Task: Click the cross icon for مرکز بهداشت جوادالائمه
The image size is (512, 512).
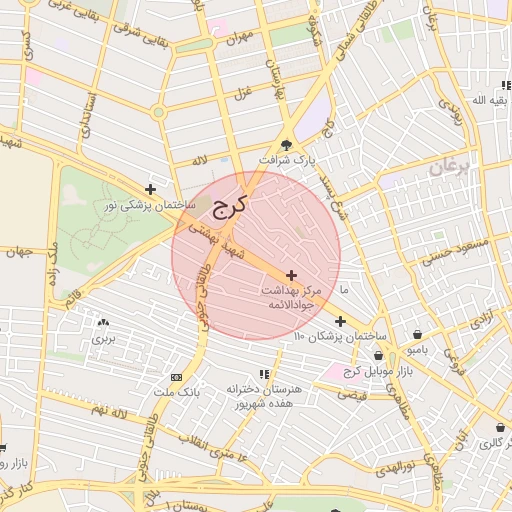Action: coord(291,275)
